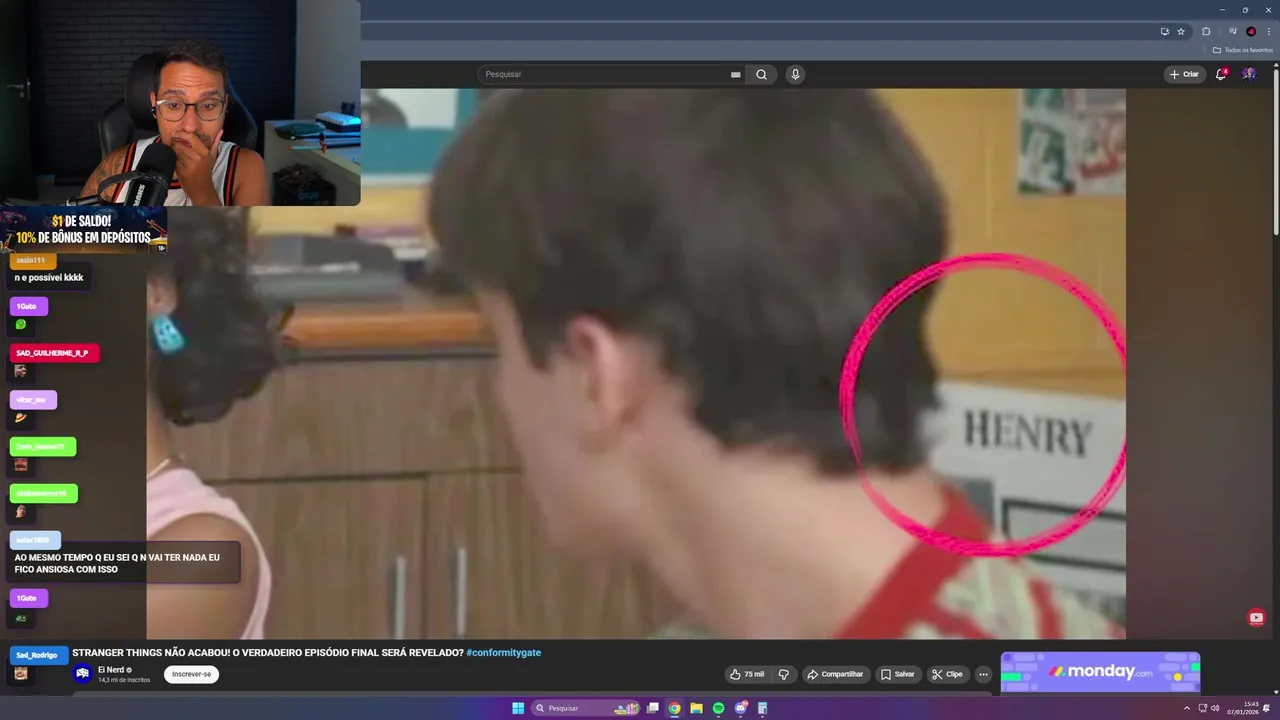The image size is (1280, 720).
Task: Switch to Chrome on taskbar
Action: 674,708
